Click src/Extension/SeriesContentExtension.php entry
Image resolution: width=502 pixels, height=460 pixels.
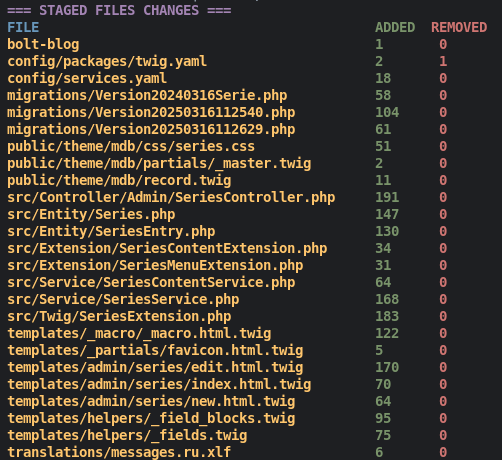(167, 249)
